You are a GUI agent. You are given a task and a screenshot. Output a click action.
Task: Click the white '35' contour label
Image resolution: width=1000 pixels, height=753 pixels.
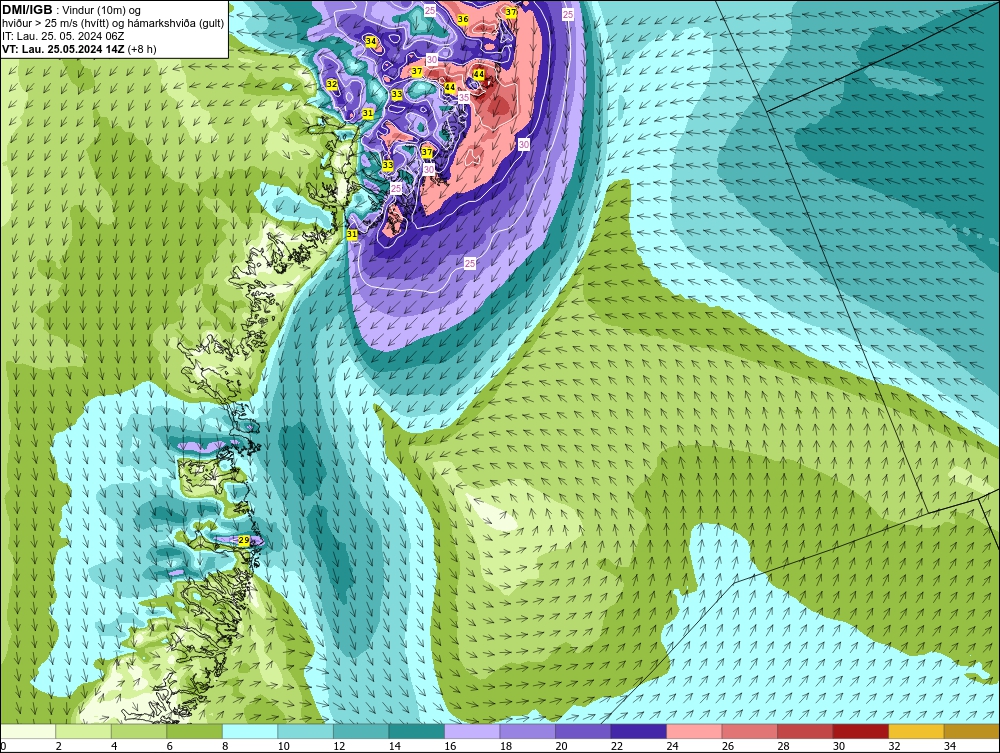click(x=464, y=97)
